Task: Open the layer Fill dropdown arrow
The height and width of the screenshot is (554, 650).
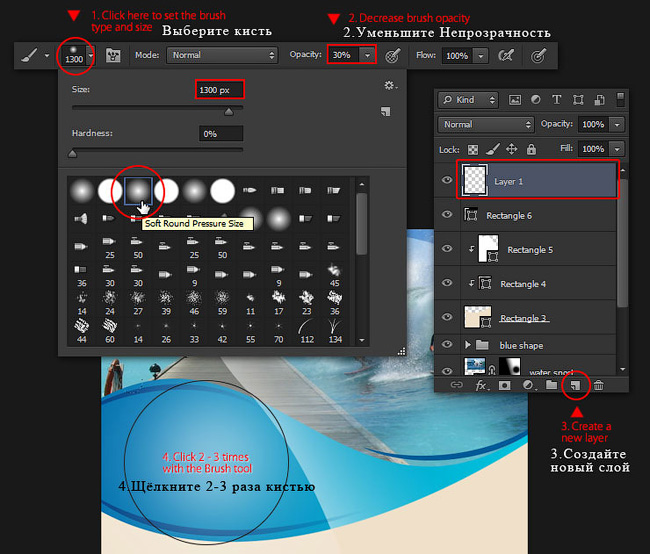Action: click(617, 149)
